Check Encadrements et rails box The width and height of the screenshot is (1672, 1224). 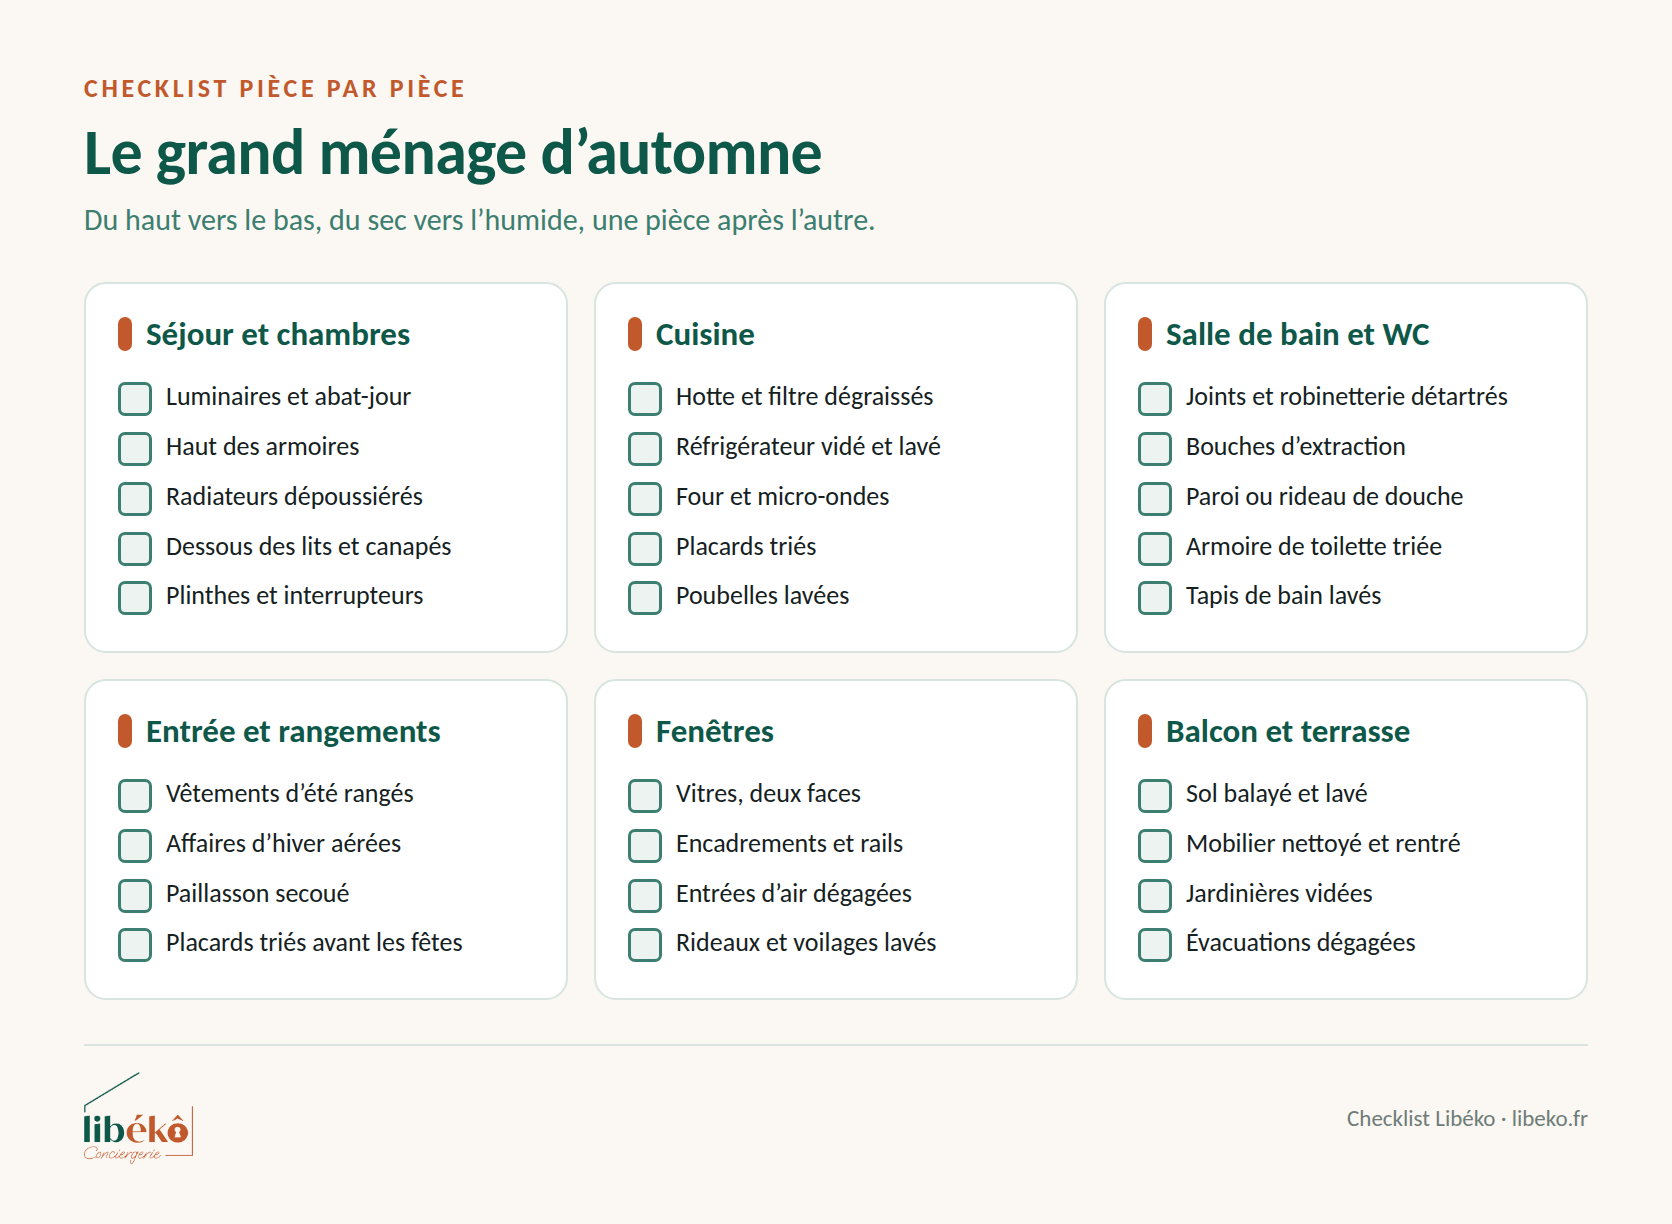coord(645,845)
